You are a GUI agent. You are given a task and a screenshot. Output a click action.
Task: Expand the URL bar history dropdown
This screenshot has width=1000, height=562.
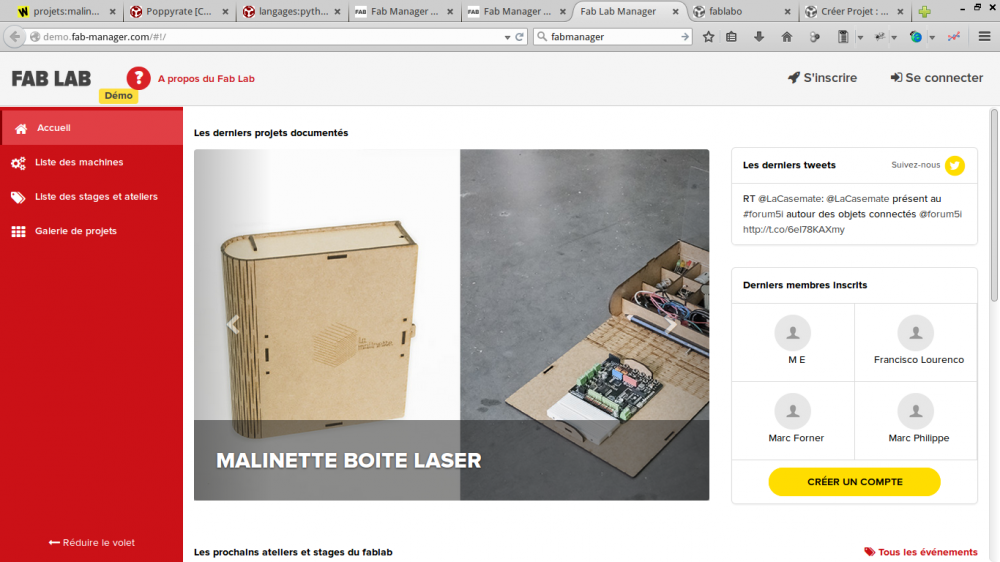tap(507, 37)
